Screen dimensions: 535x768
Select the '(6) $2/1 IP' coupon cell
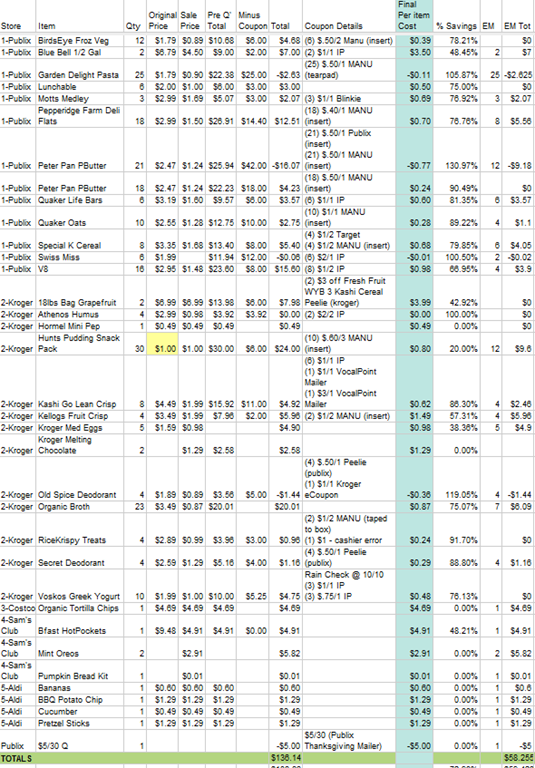pos(349,258)
